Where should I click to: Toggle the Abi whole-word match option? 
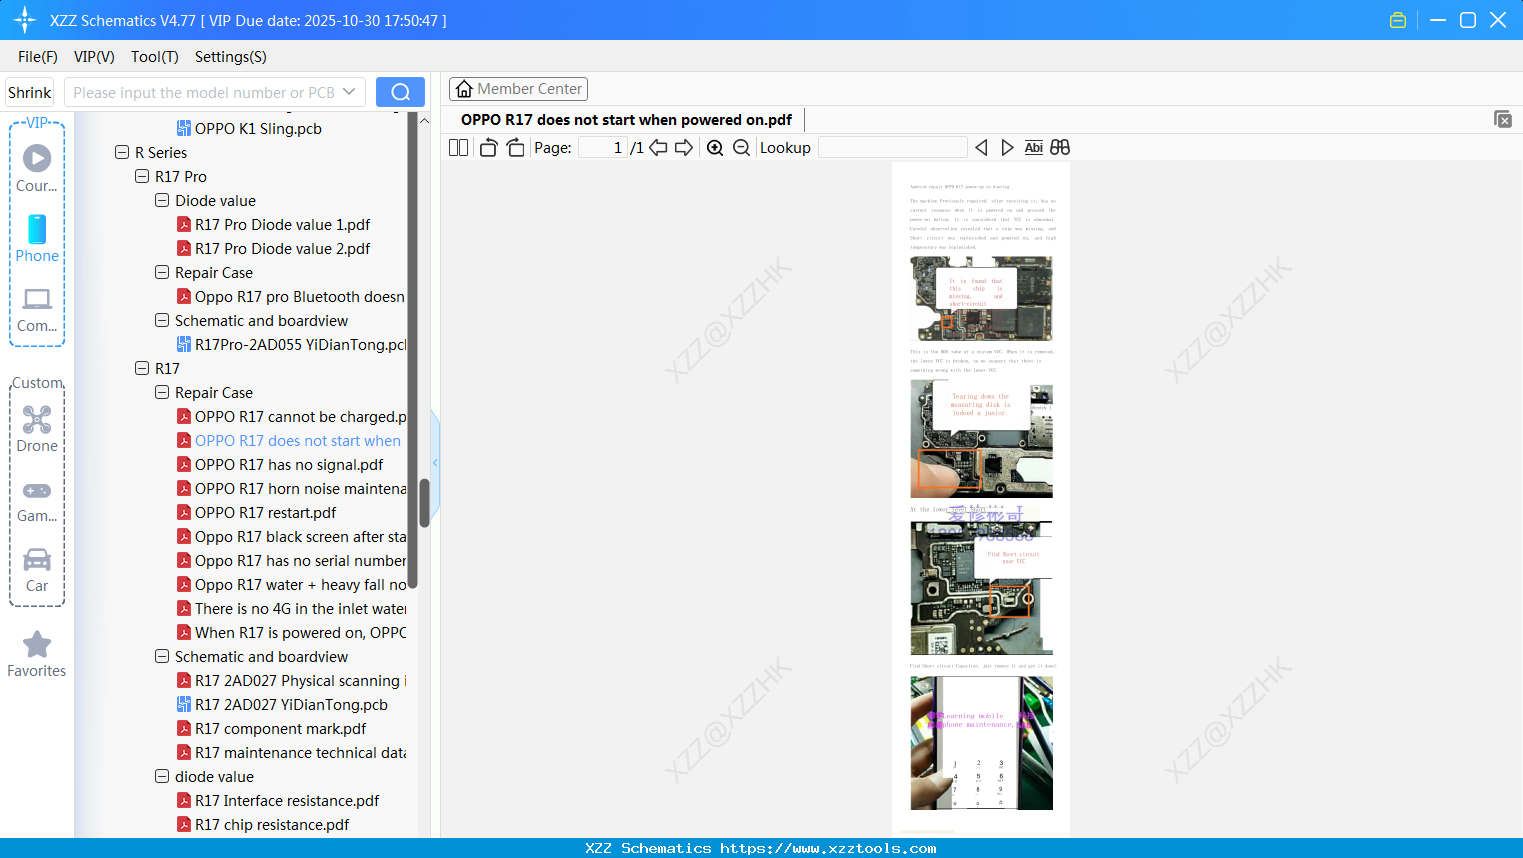(1034, 148)
